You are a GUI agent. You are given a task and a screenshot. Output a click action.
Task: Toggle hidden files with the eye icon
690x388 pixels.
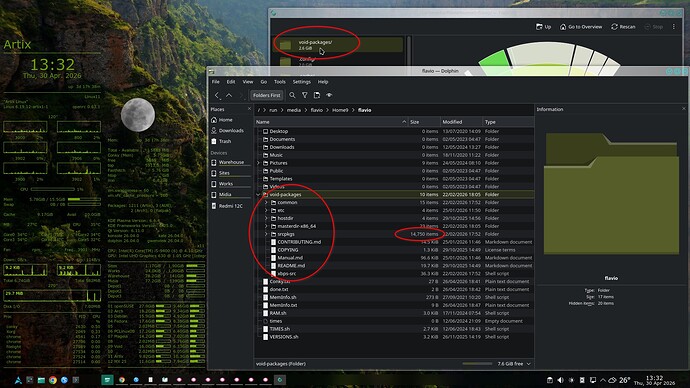[x=329, y=95]
